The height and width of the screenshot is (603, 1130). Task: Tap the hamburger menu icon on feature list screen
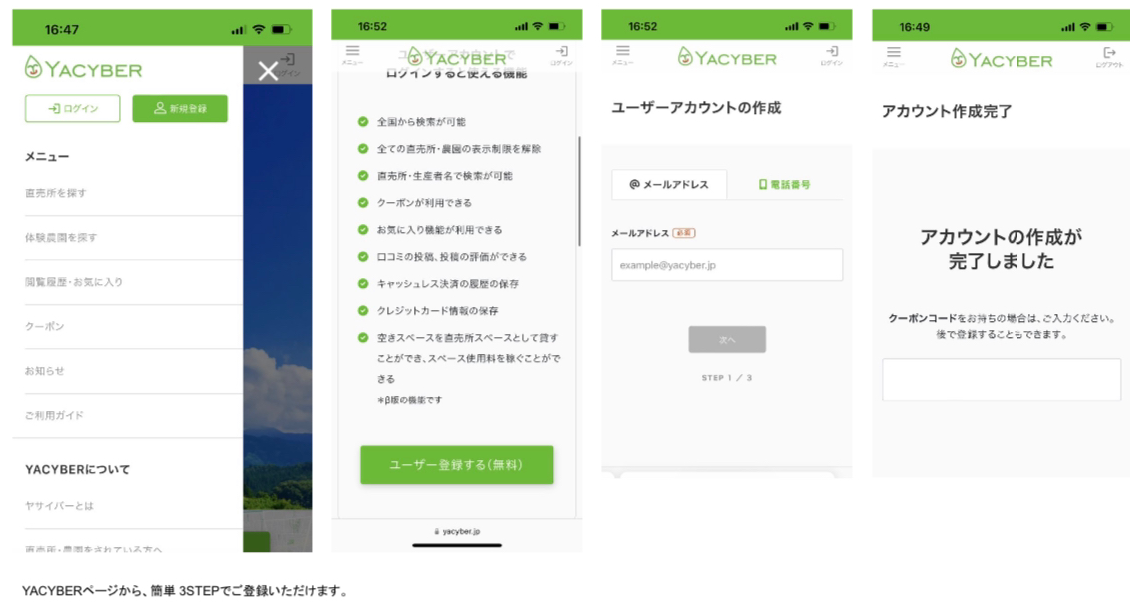[352, 55]
